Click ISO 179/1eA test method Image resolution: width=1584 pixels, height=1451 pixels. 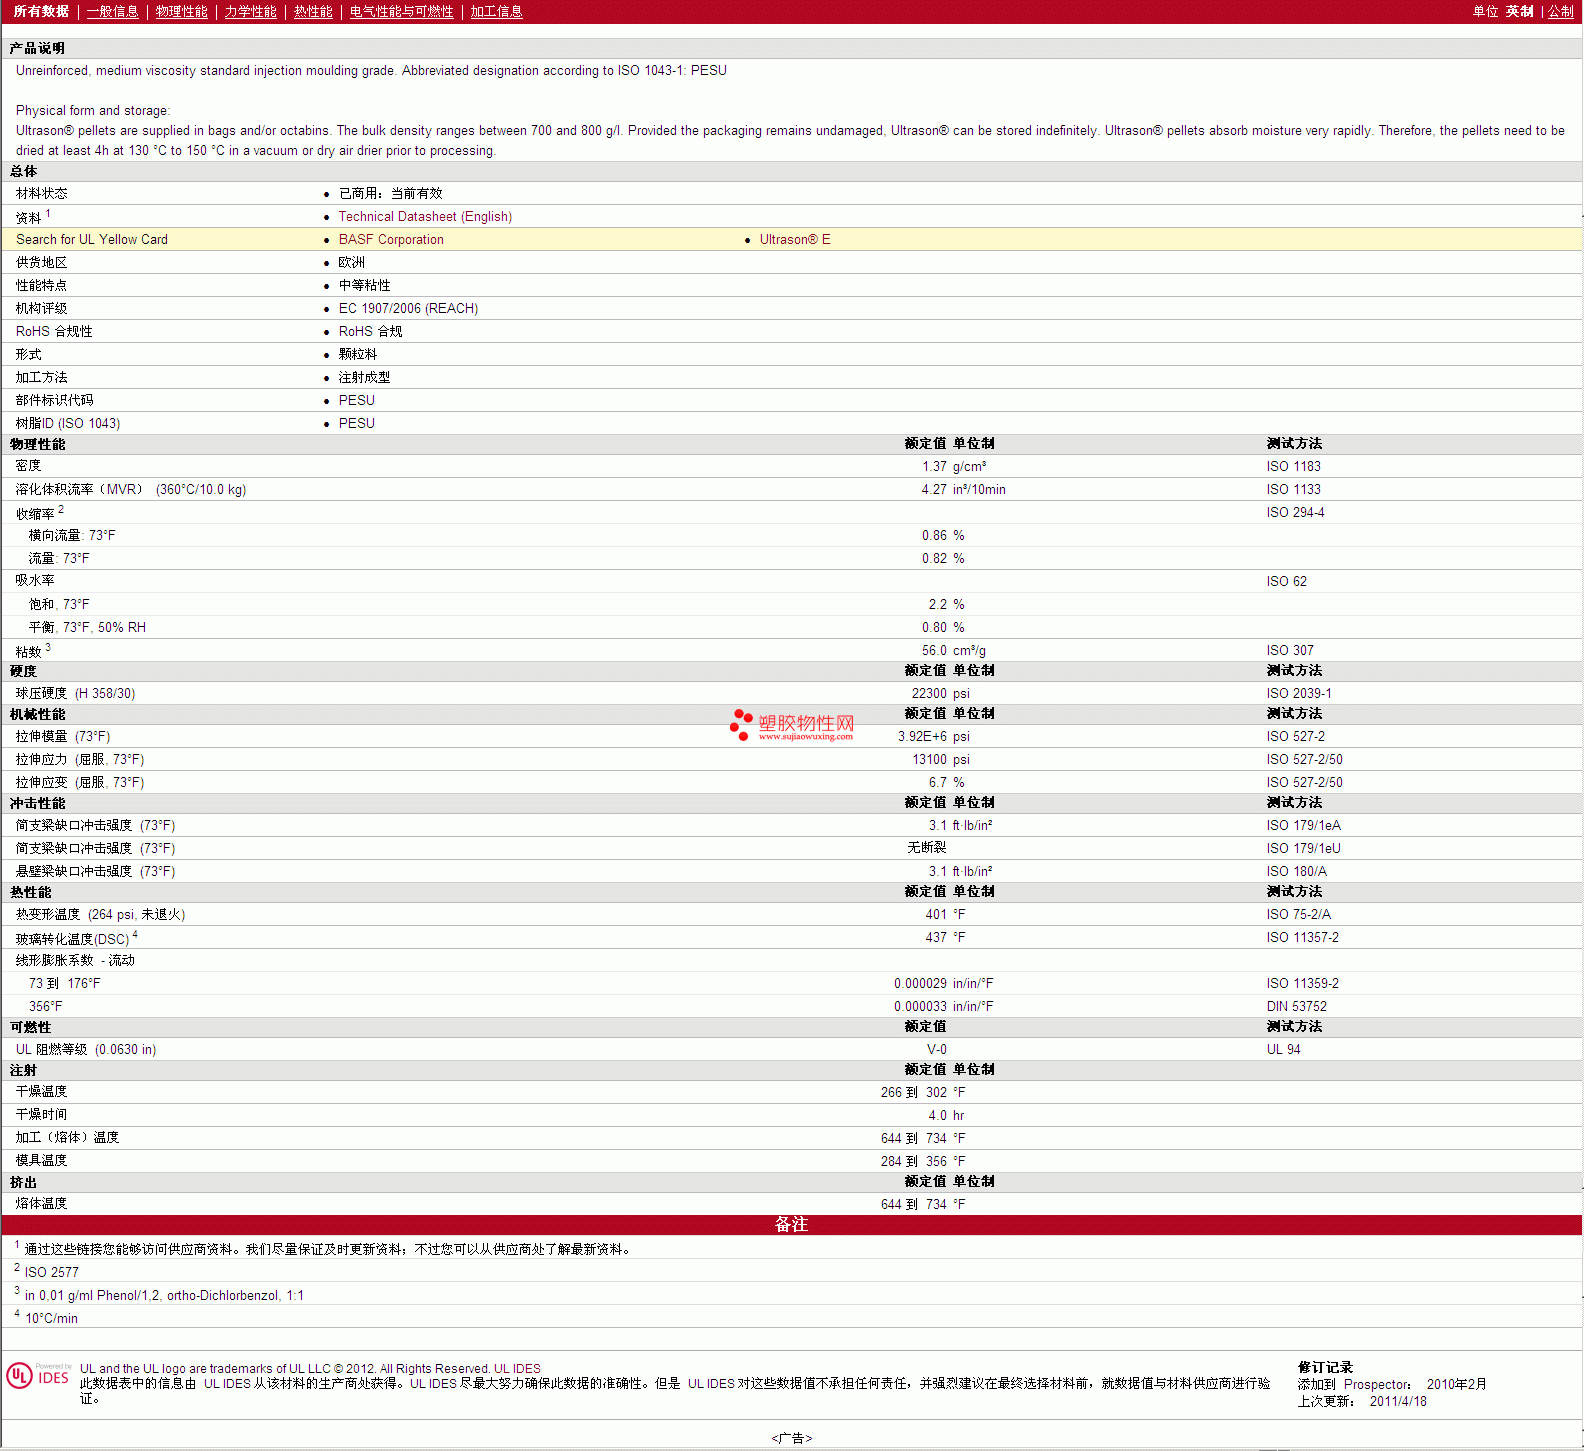click(x=1303, y=826)
